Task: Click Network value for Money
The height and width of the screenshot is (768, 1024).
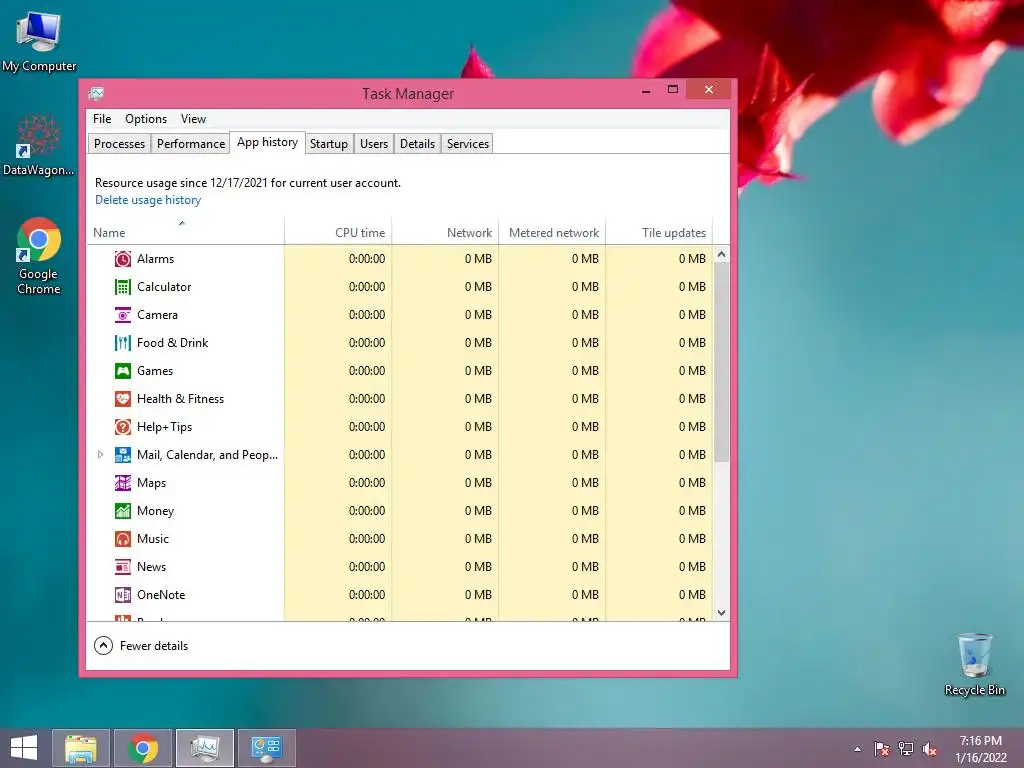Action: 478,511
